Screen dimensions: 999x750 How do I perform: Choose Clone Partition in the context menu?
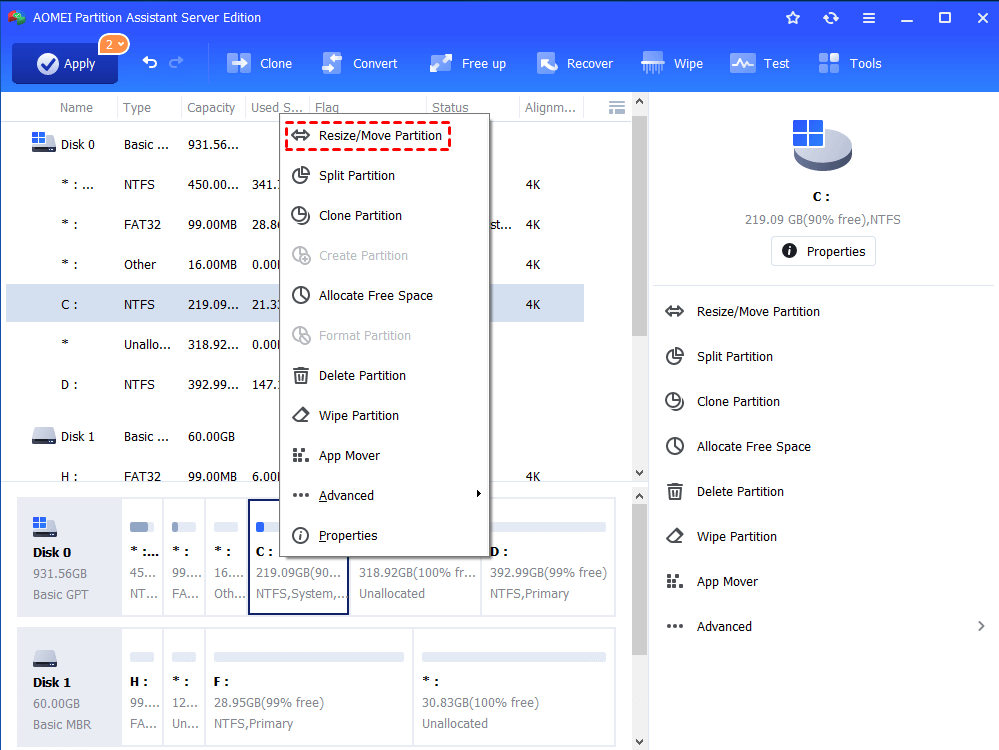pos(385,215)
